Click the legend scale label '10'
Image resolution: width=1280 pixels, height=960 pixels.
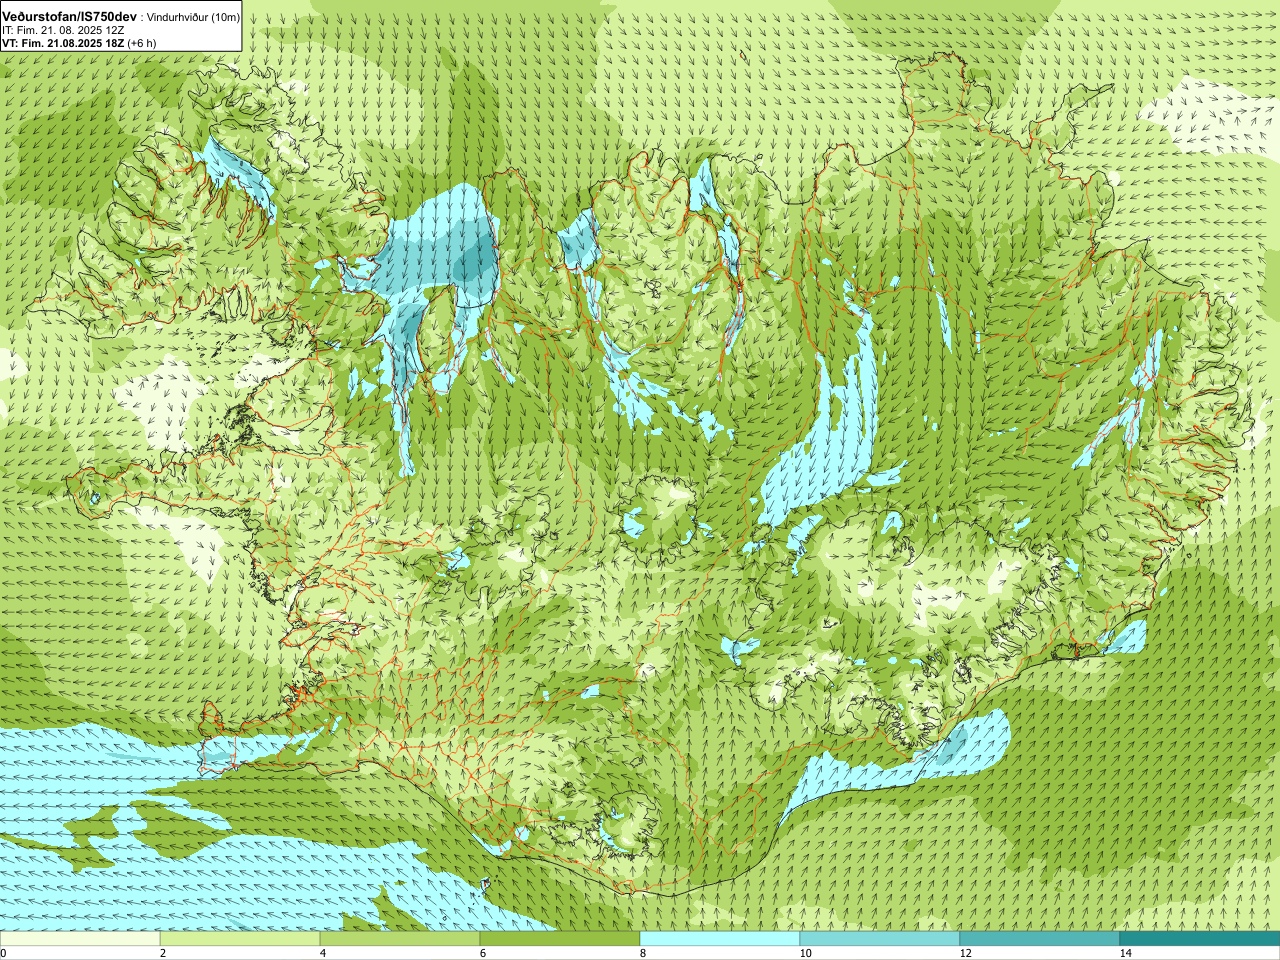tap(805, 953)
